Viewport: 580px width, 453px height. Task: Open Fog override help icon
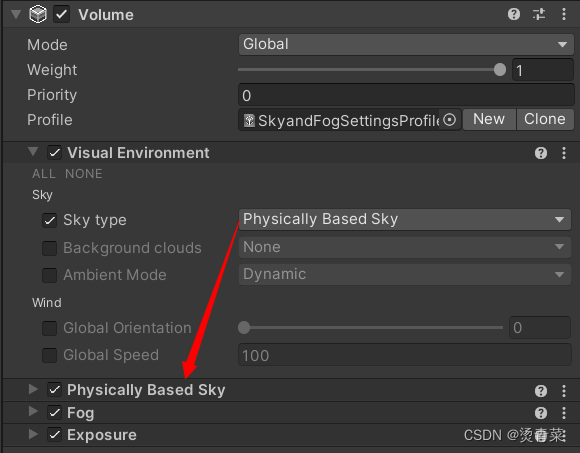tap(541, 413)
